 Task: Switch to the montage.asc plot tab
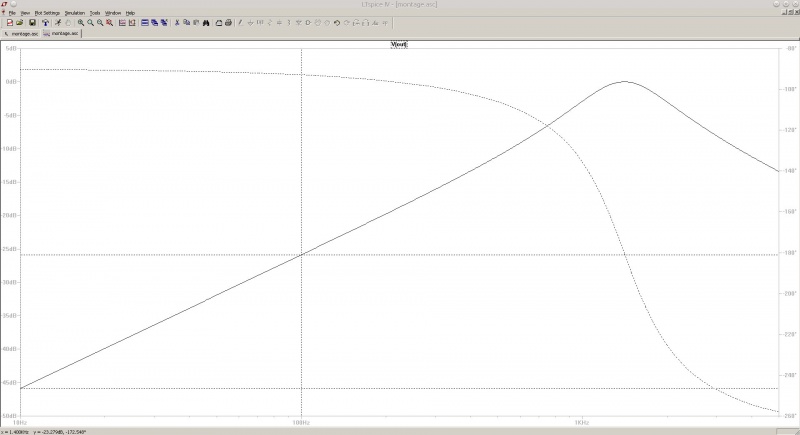click(61, 34)
